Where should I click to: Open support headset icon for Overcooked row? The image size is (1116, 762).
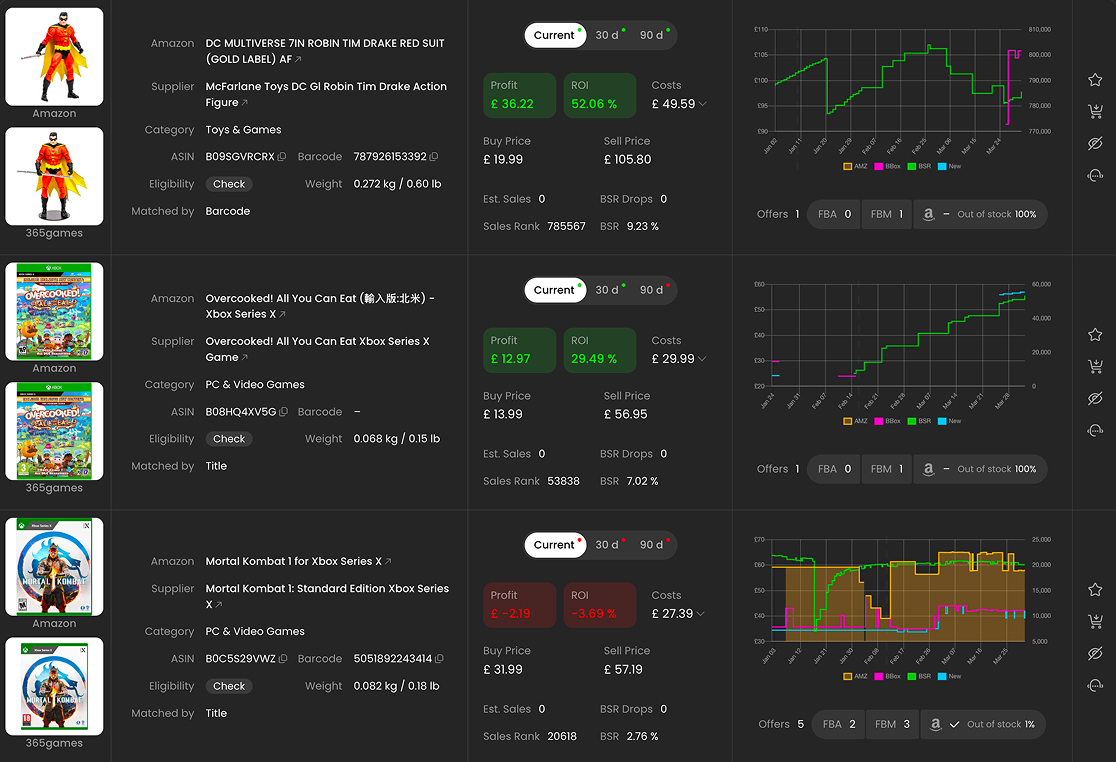[1095, 430]
